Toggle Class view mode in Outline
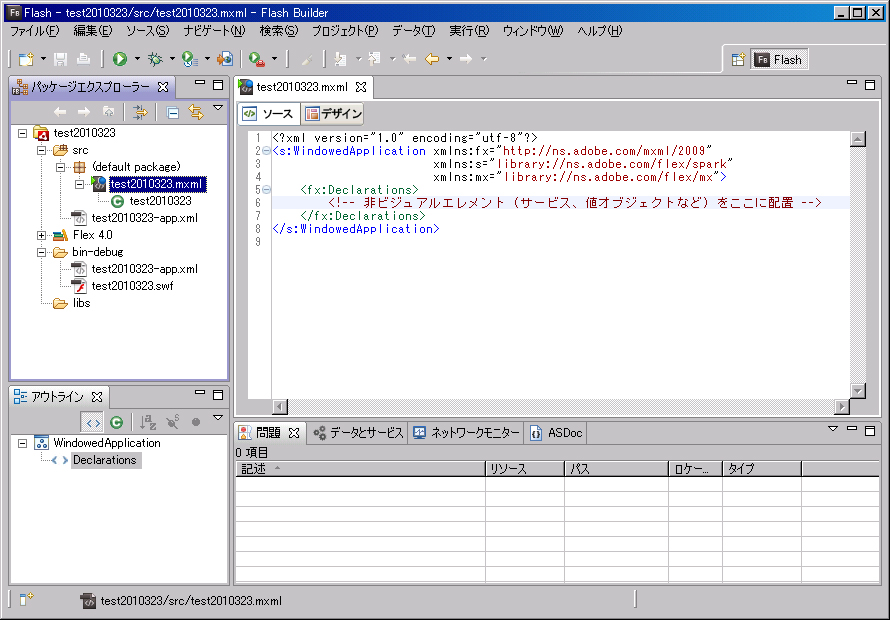This screenshot has height=620, width=890. click(117, 422)
